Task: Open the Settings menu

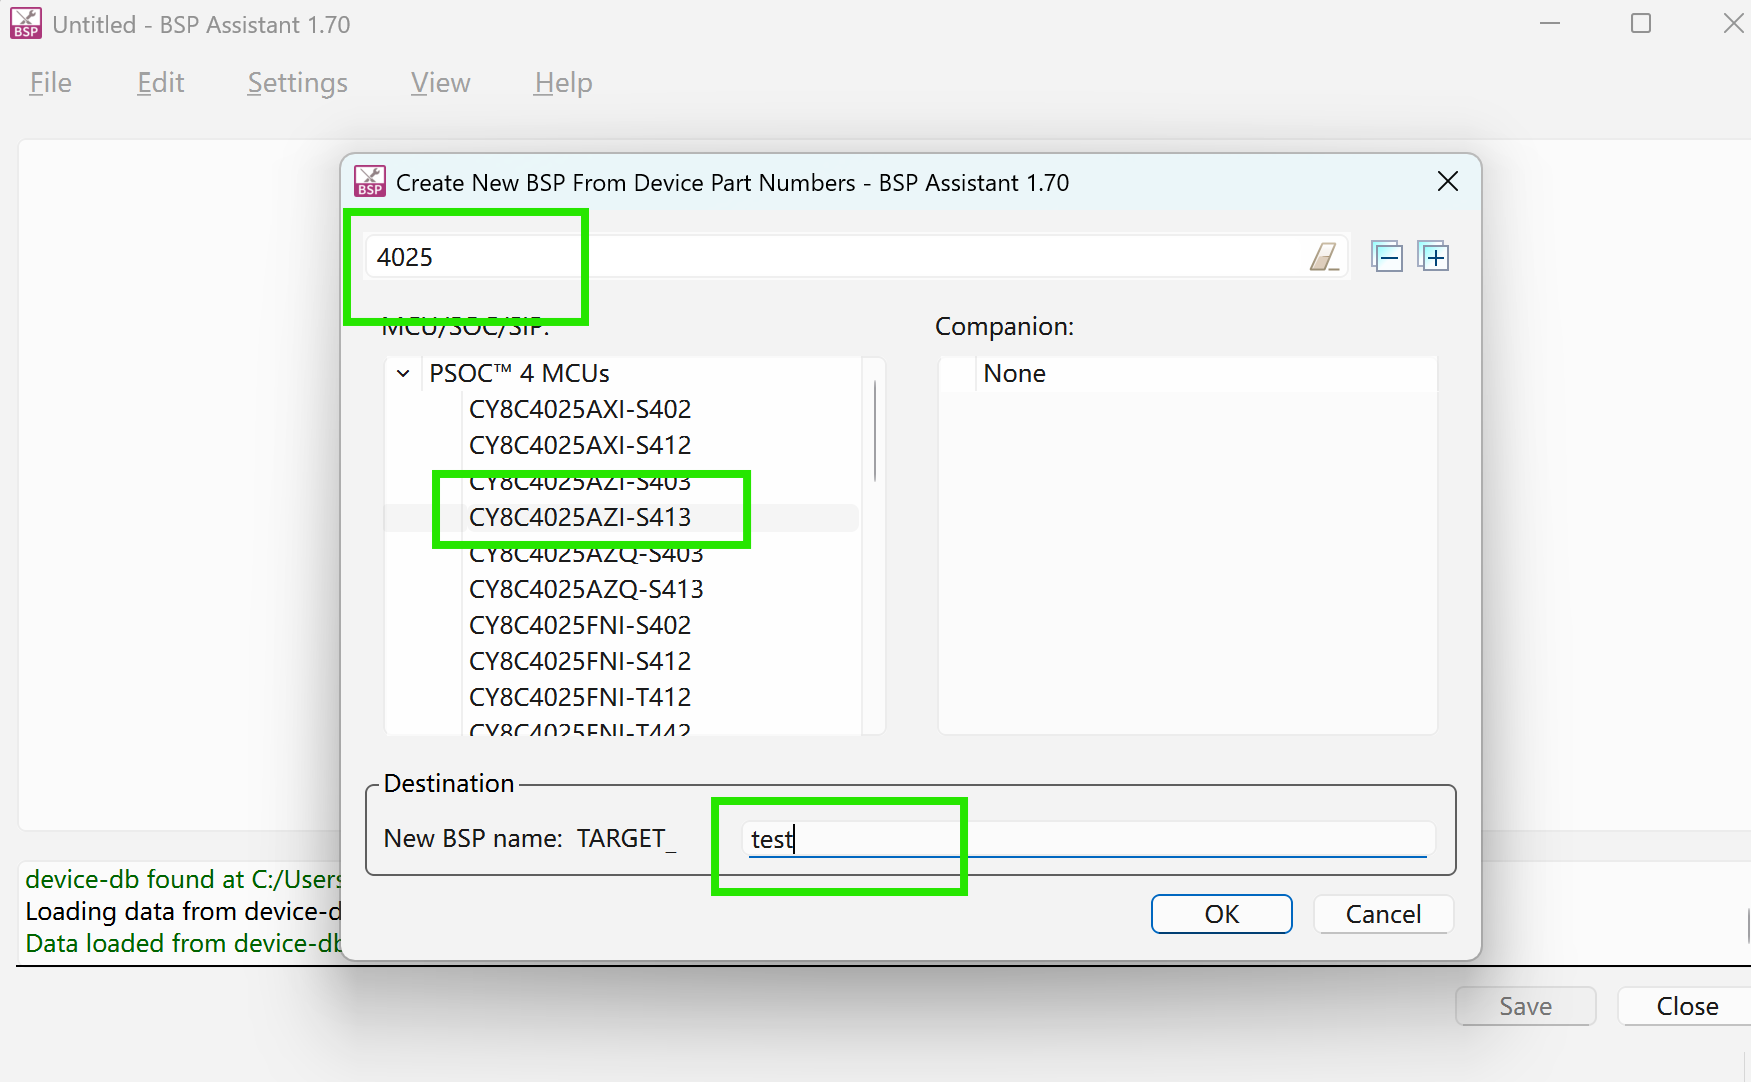Action: [298, 83]
